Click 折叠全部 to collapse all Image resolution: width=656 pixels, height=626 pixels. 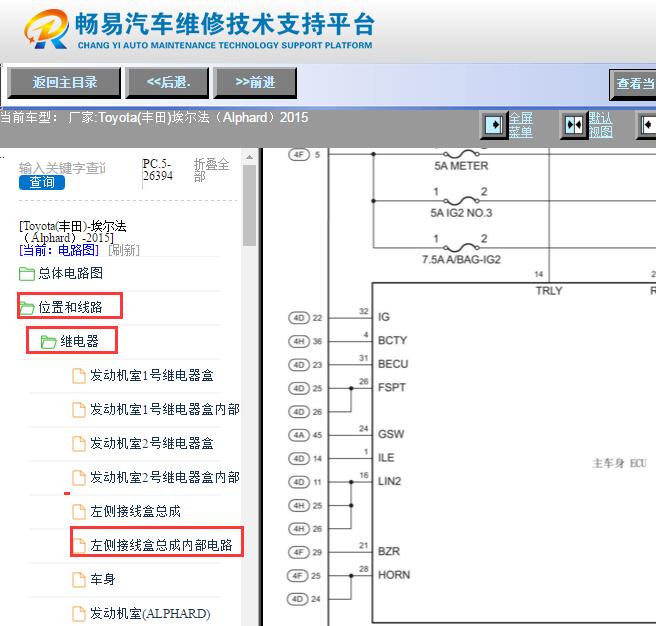point(211,170)
